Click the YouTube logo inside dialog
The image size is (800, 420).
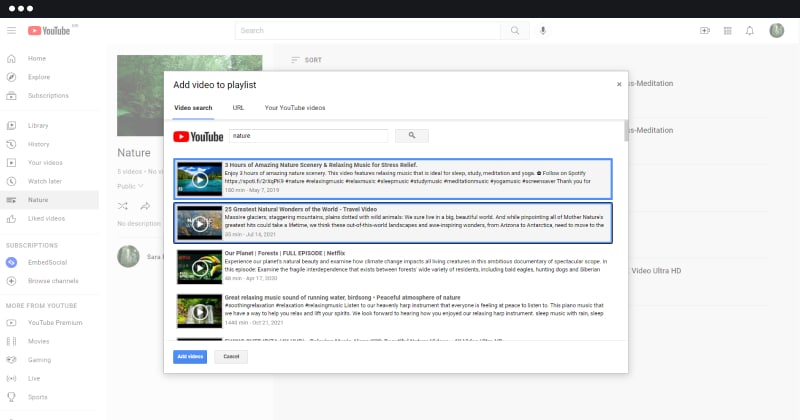click(198, 136)
